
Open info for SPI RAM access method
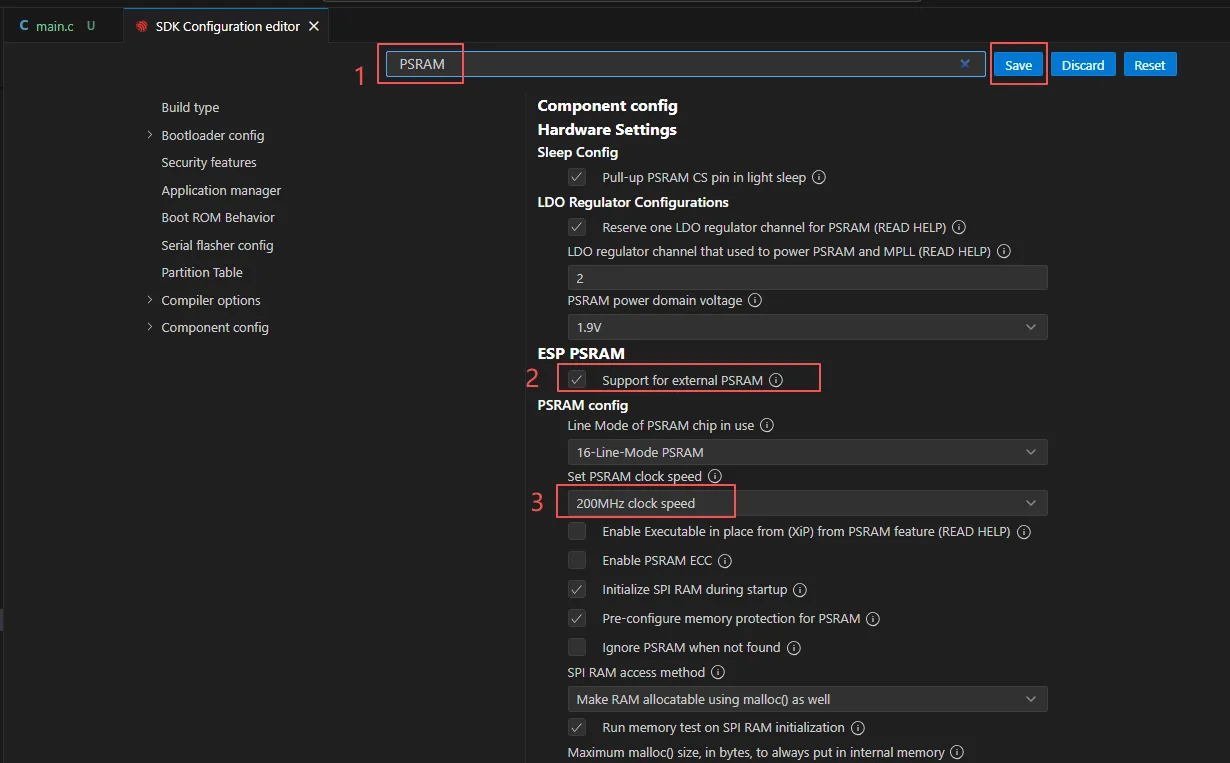pos(717,673)
